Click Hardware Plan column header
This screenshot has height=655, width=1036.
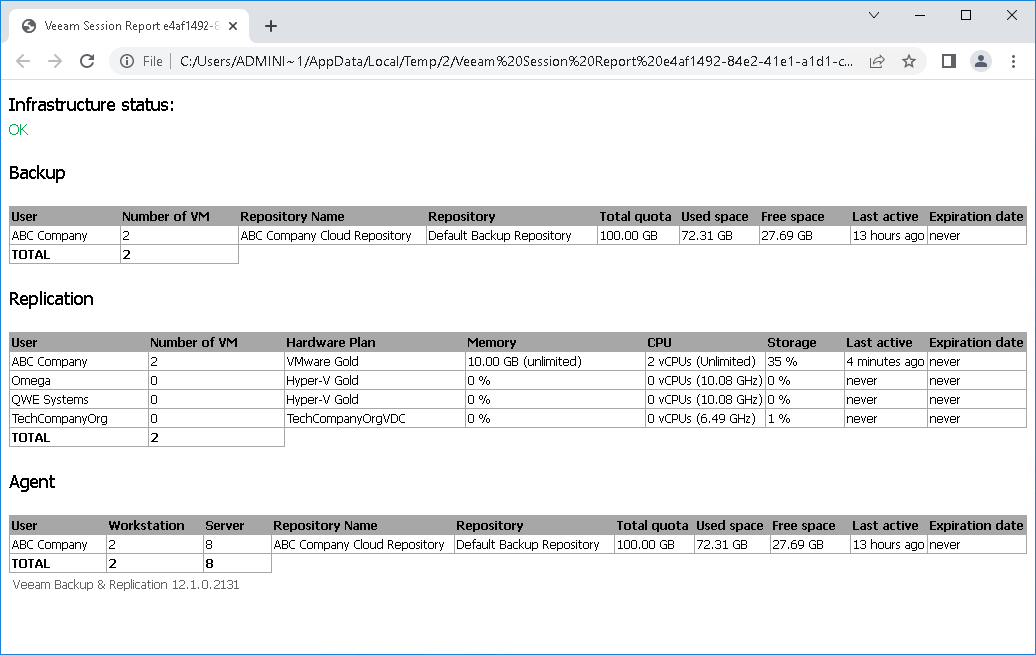pos(330,342)
